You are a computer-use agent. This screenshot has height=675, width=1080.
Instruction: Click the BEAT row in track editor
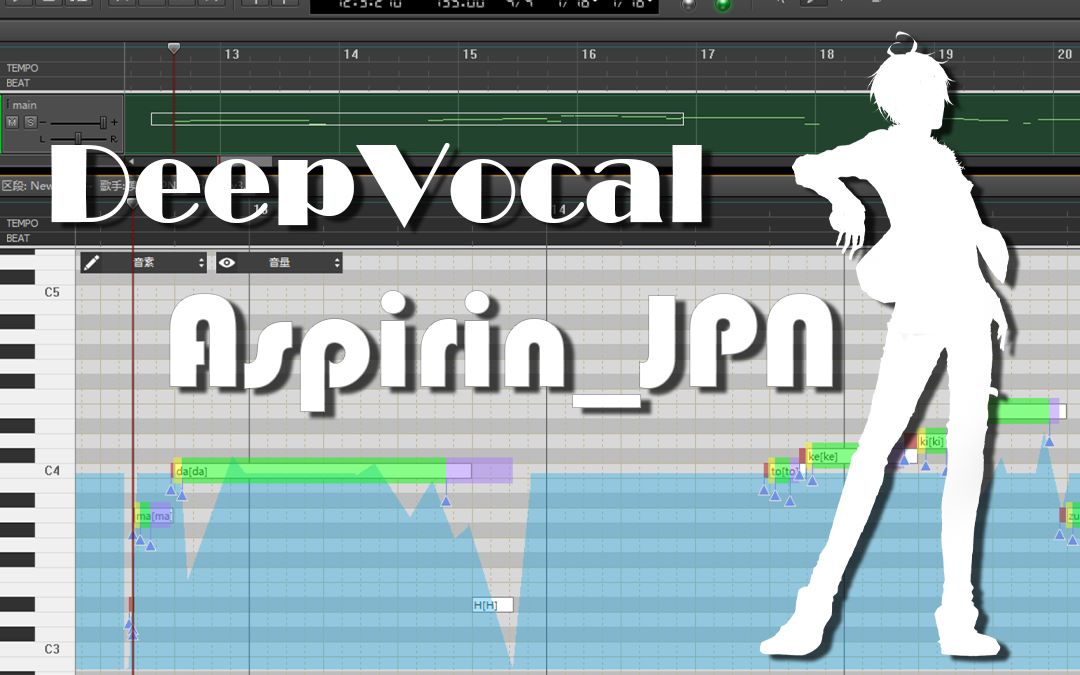tap(19, 83)
